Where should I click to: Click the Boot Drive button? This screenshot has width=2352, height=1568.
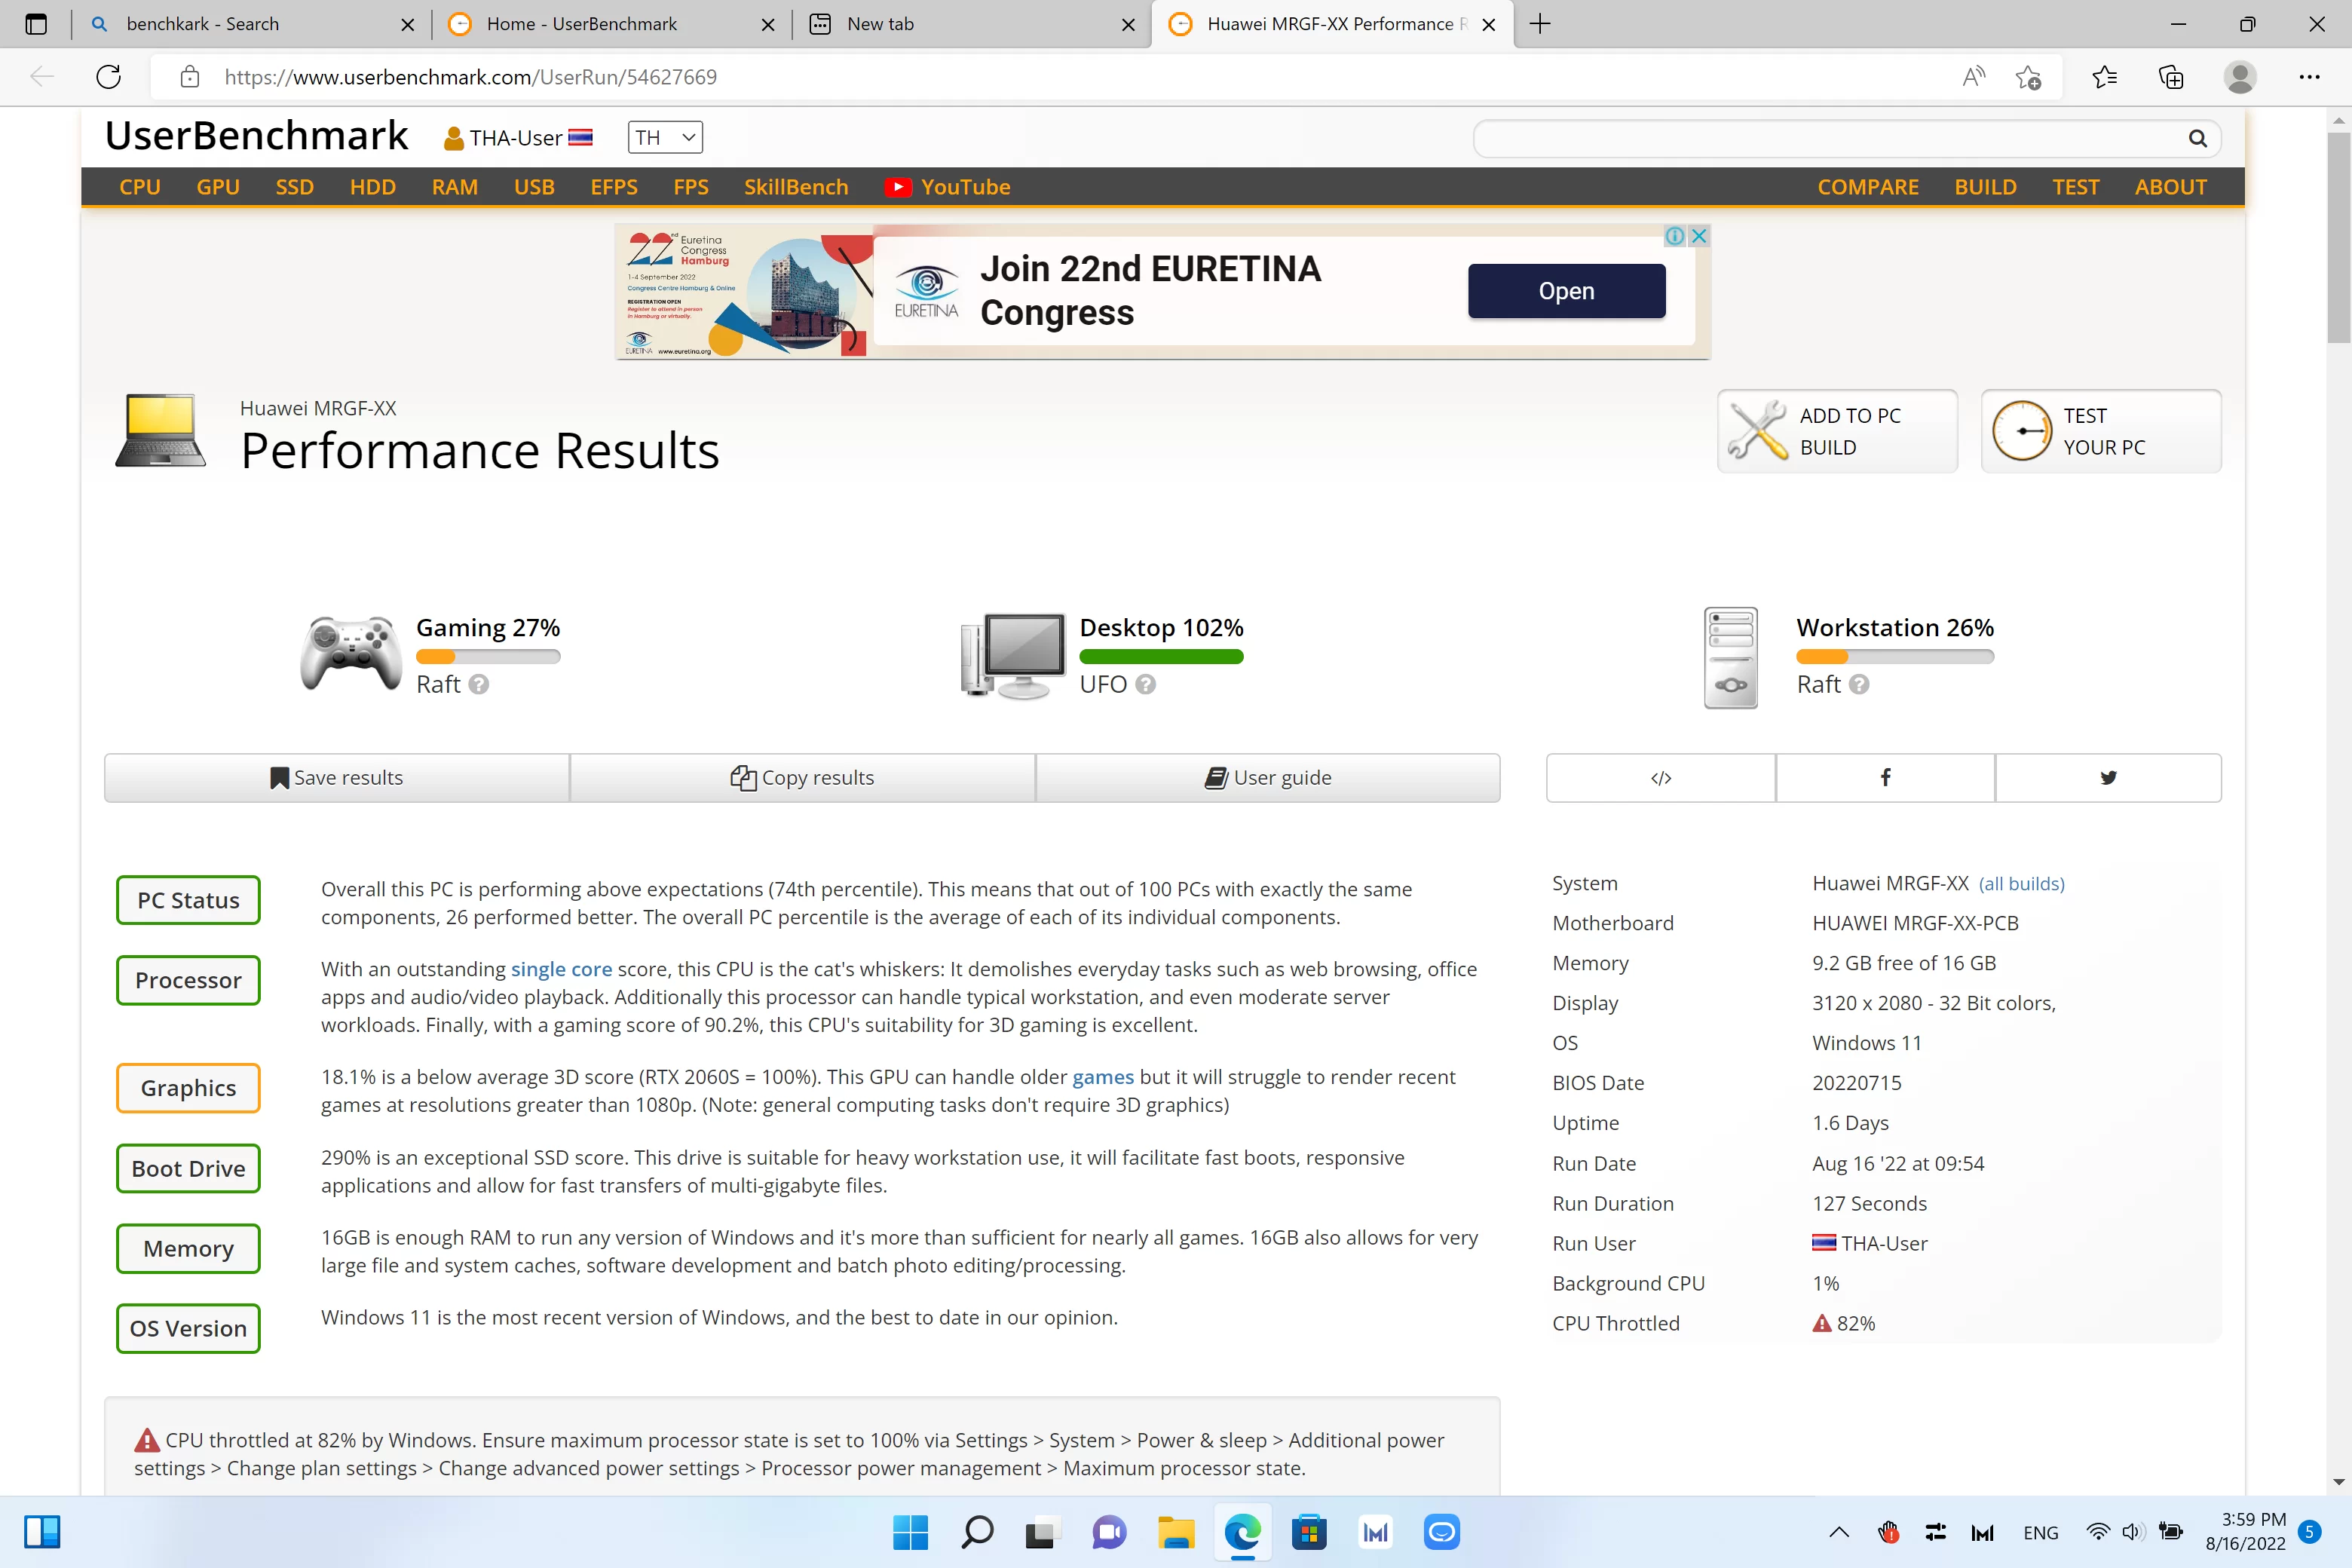188,1168
